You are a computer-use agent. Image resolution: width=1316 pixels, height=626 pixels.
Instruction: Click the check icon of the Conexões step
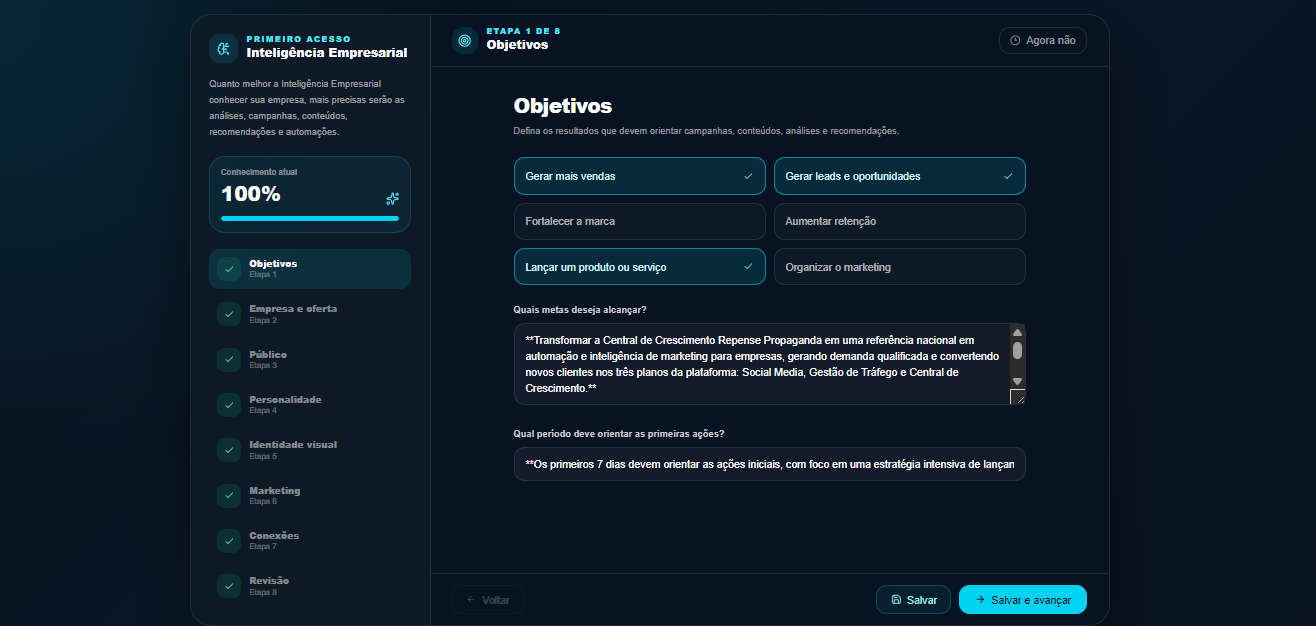click(229, 541)
